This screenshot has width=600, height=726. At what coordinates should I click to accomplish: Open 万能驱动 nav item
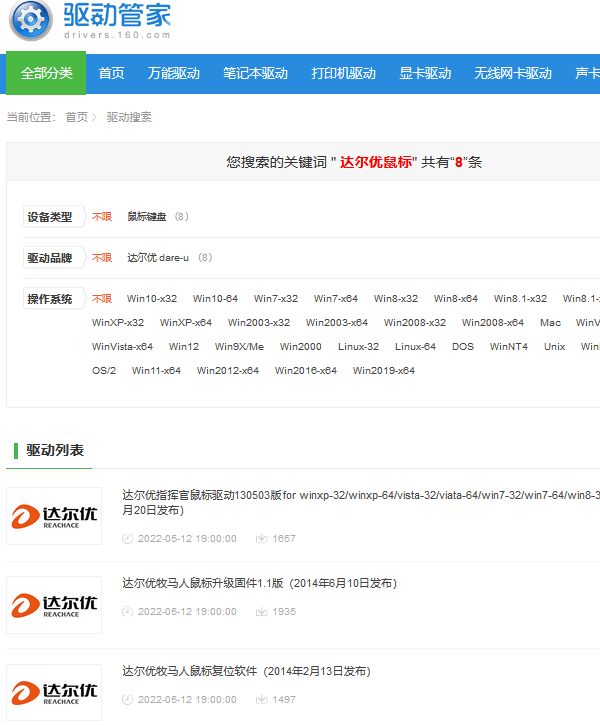[174, 73]
